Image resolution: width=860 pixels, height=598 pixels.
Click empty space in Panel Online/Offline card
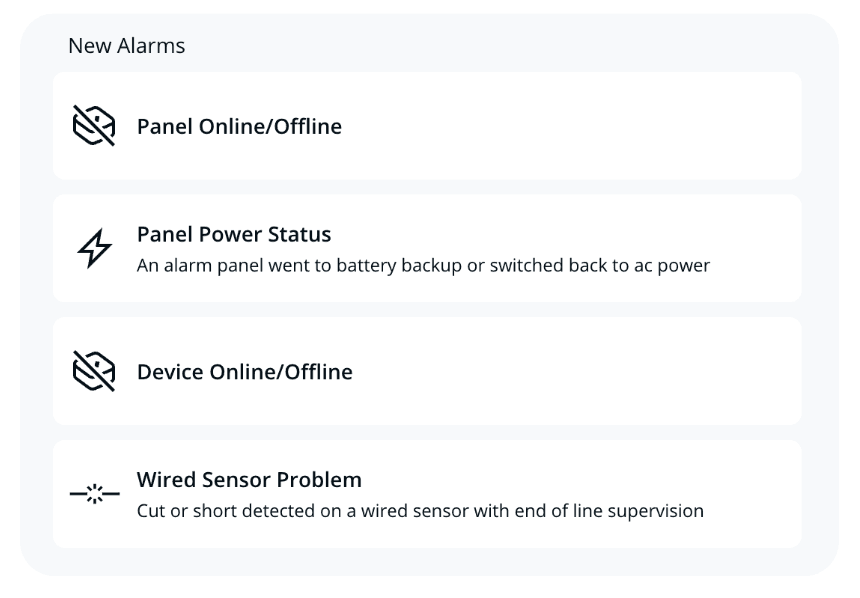[600, 126]
